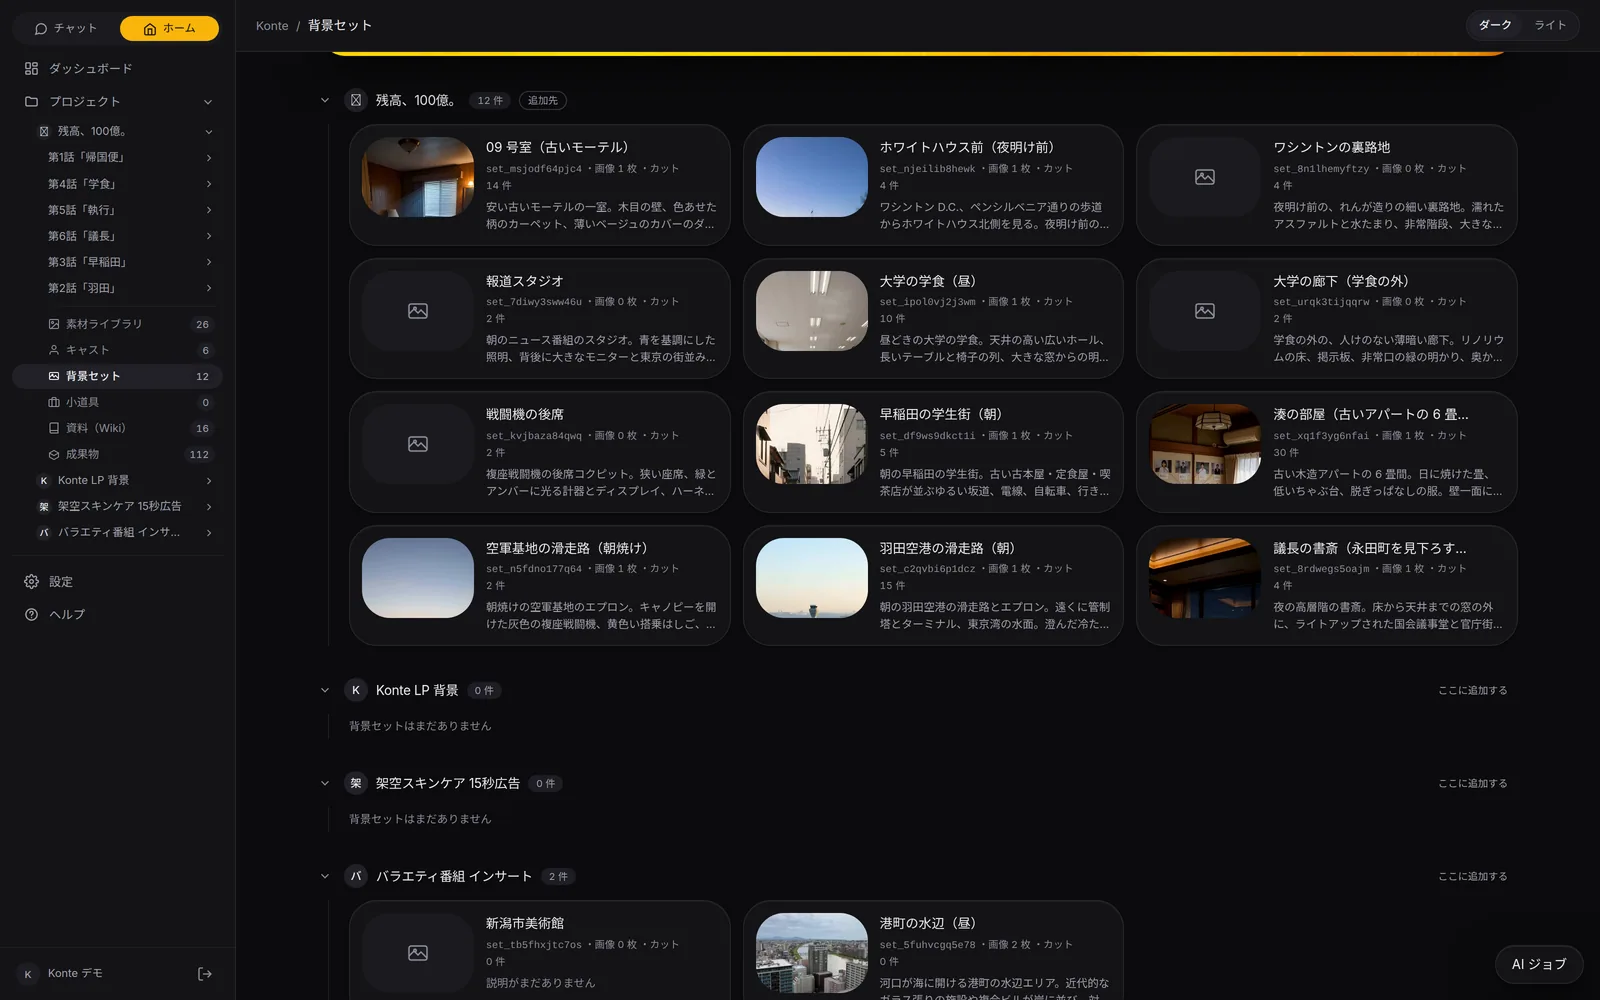Click the K avatar of Konte LP 背景 section
Viewport: 1600px width, 1000px height.
click(x=355, y=690)
